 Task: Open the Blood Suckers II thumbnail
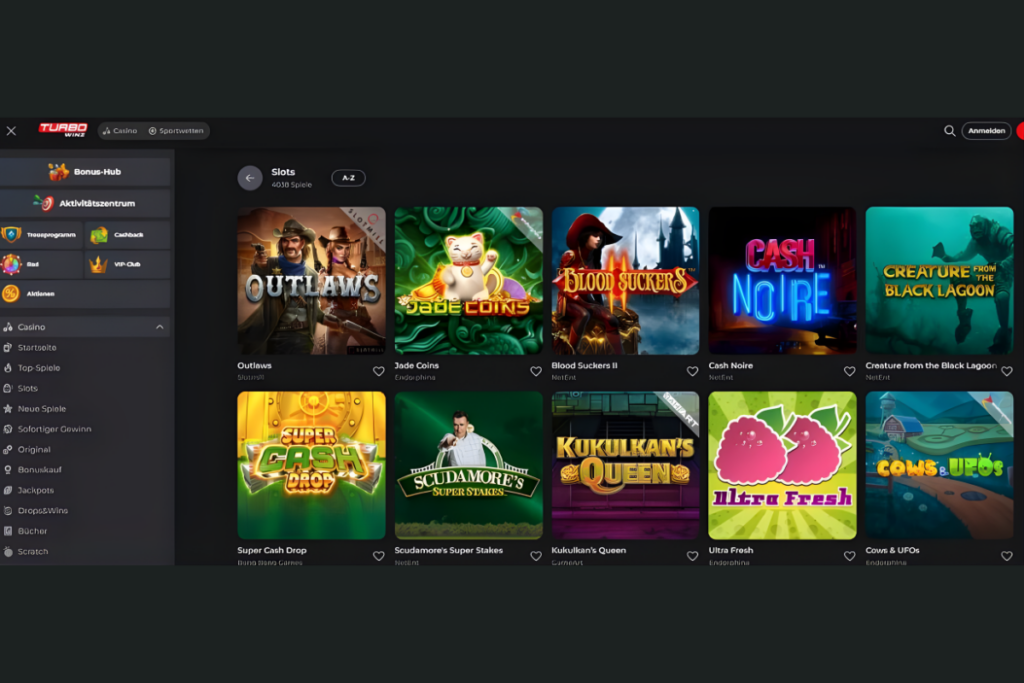point(625,281)
